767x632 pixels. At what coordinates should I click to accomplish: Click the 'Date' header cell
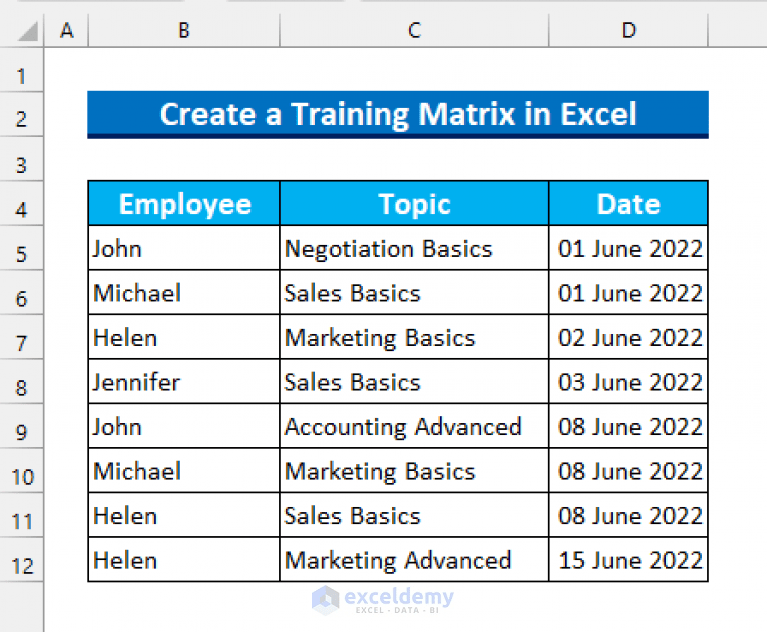[629, 203]
